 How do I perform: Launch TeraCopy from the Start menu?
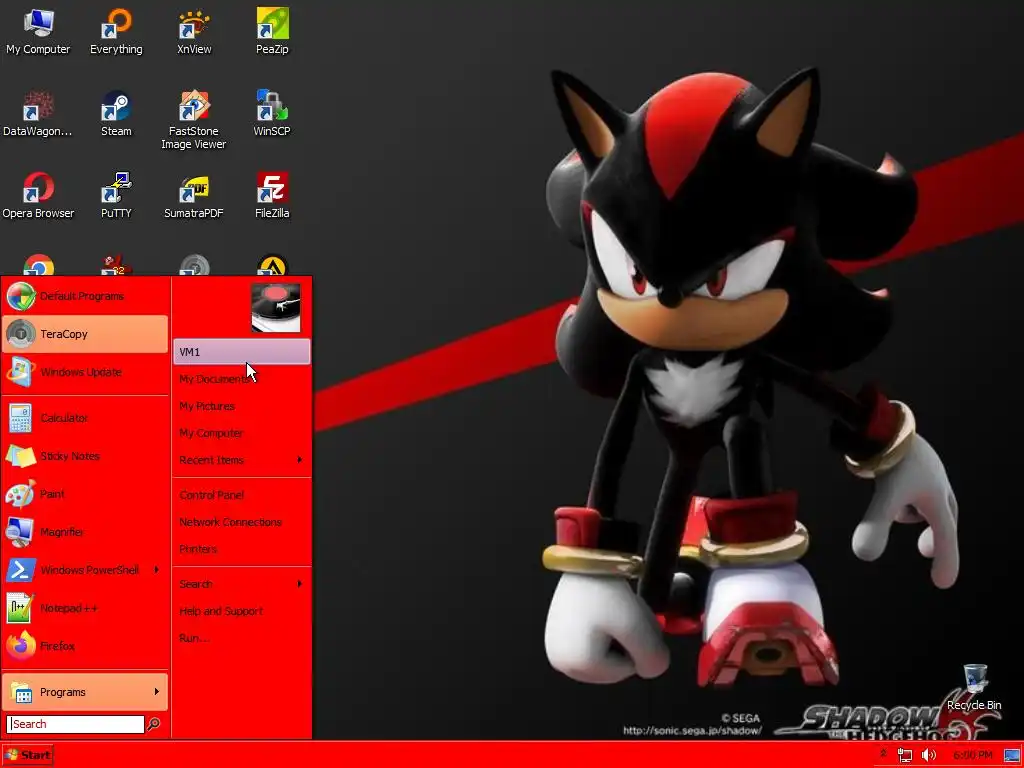tap(85, 334)
